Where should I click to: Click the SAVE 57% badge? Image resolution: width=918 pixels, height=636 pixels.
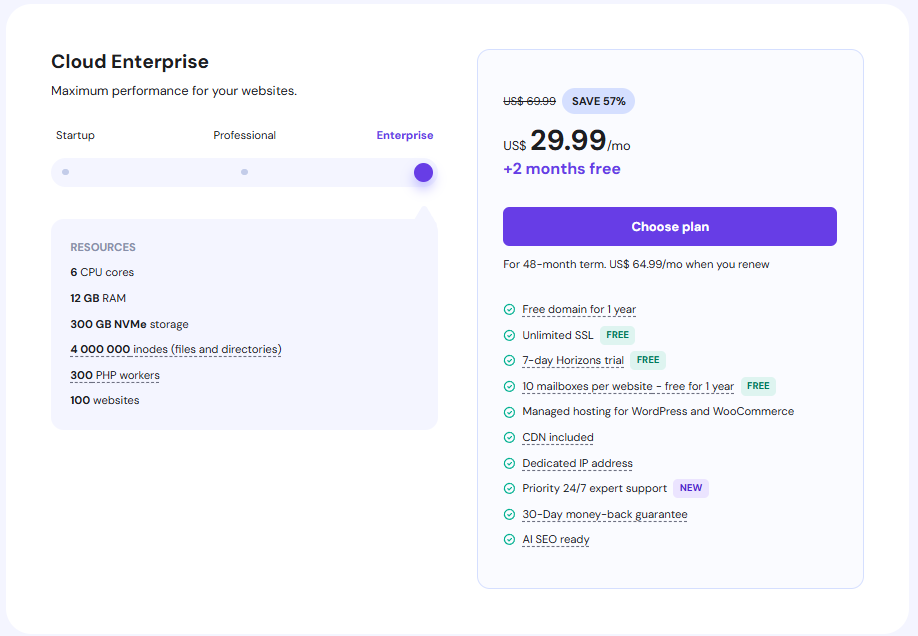pos(599,101)
